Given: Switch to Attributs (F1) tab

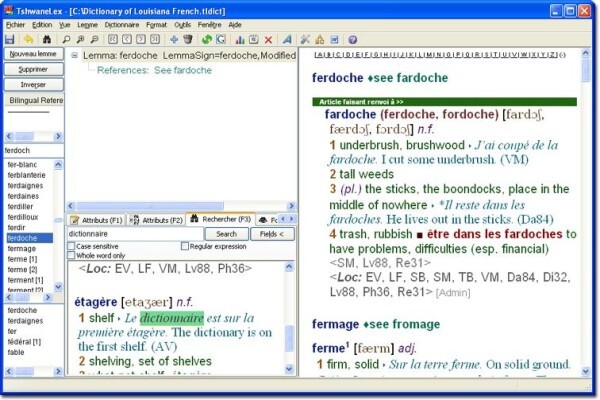Looking at the screenshot, I should (x=96, y=220).
